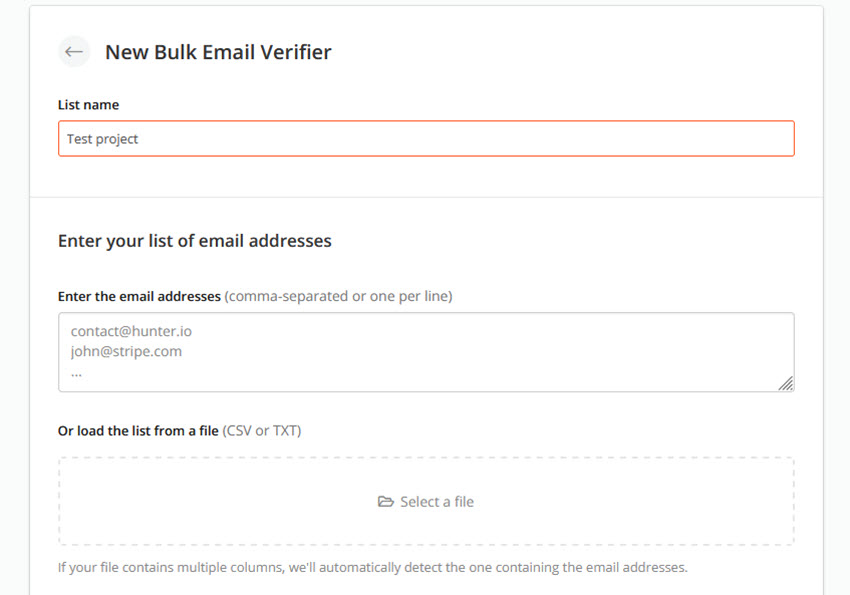Screen dimensions: 850x595
Task: Click the "New Bulk Email Verifier" heading
Action: point(218,52)
